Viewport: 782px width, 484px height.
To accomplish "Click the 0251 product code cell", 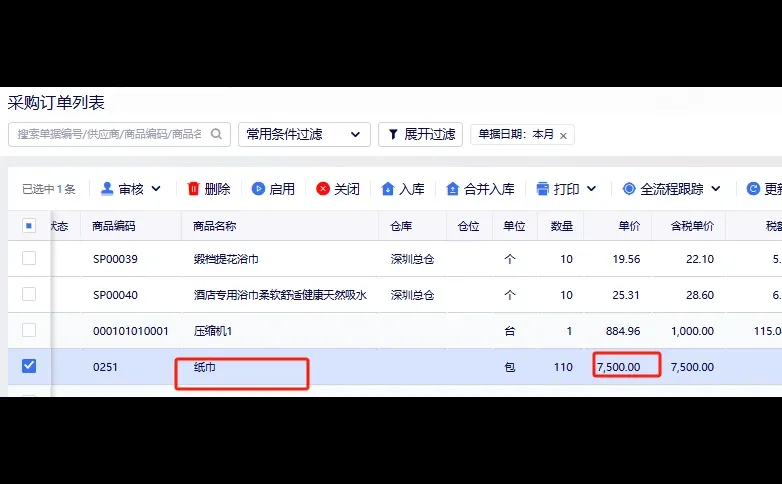I will click(x=105, y=367).
